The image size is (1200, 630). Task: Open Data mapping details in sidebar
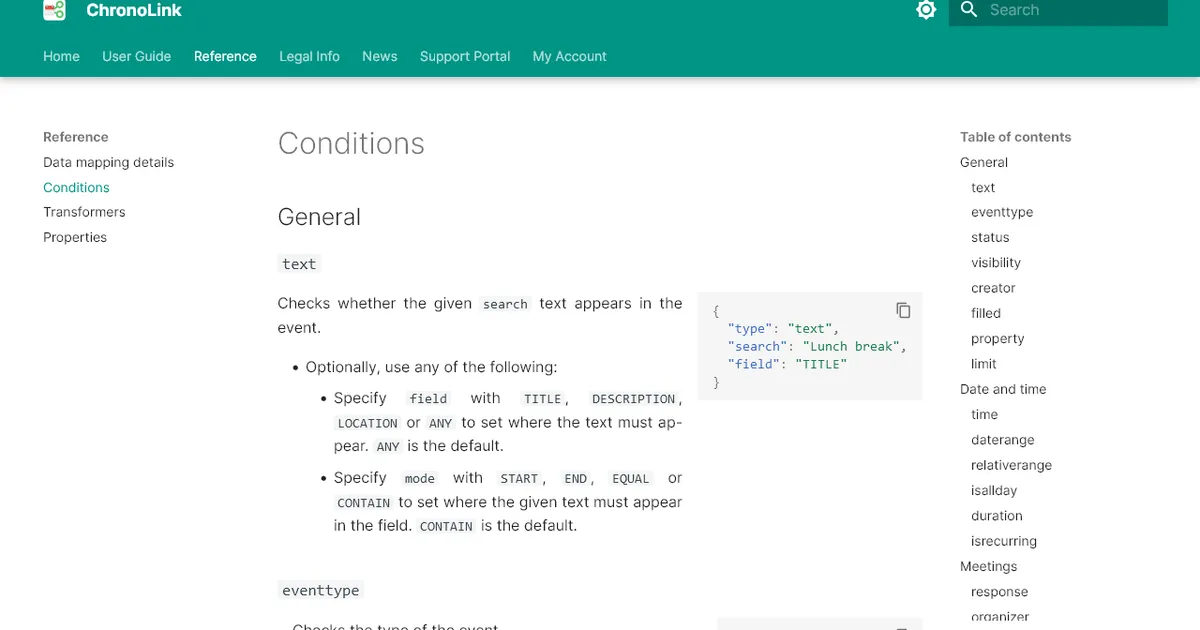click(x=108, y=162)
